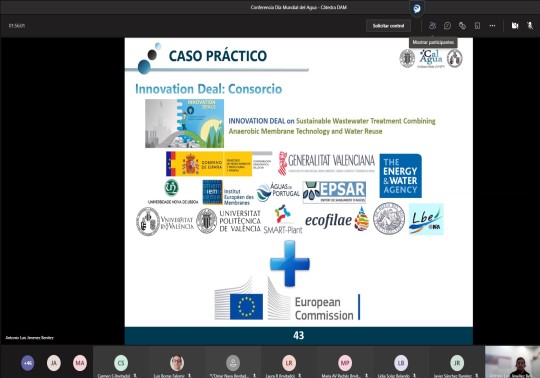
Task: Select the JA participant avatar
Action: (54, 363)
